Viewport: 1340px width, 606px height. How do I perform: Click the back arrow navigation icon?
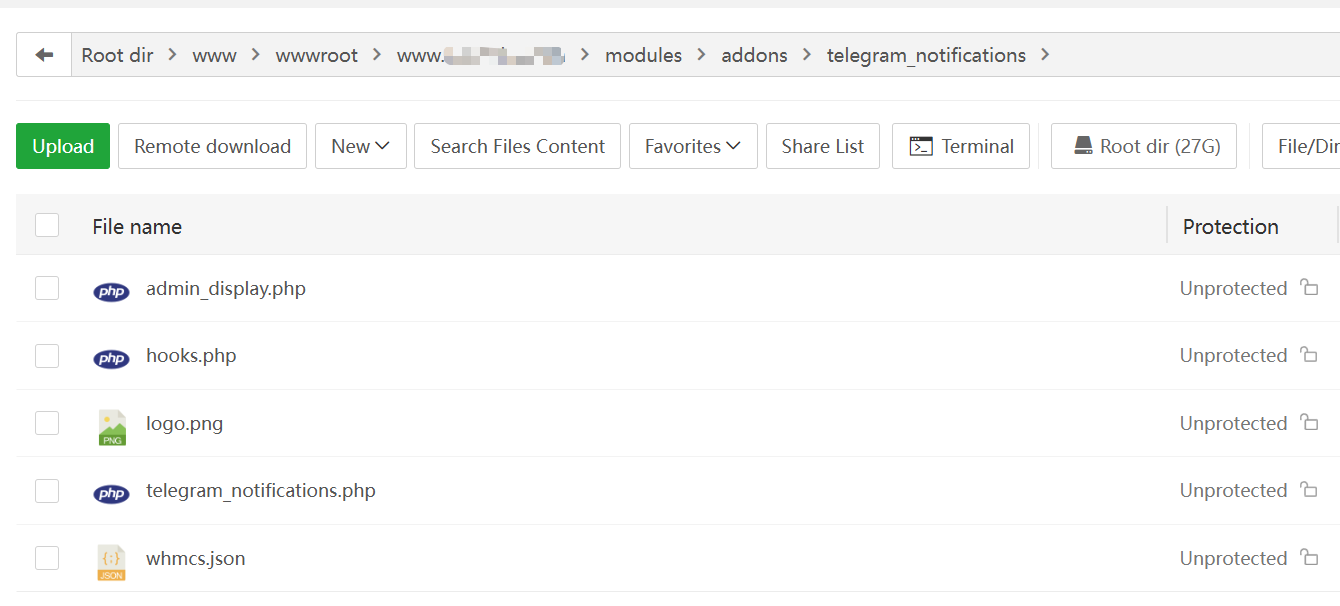(x=44, y=55)
